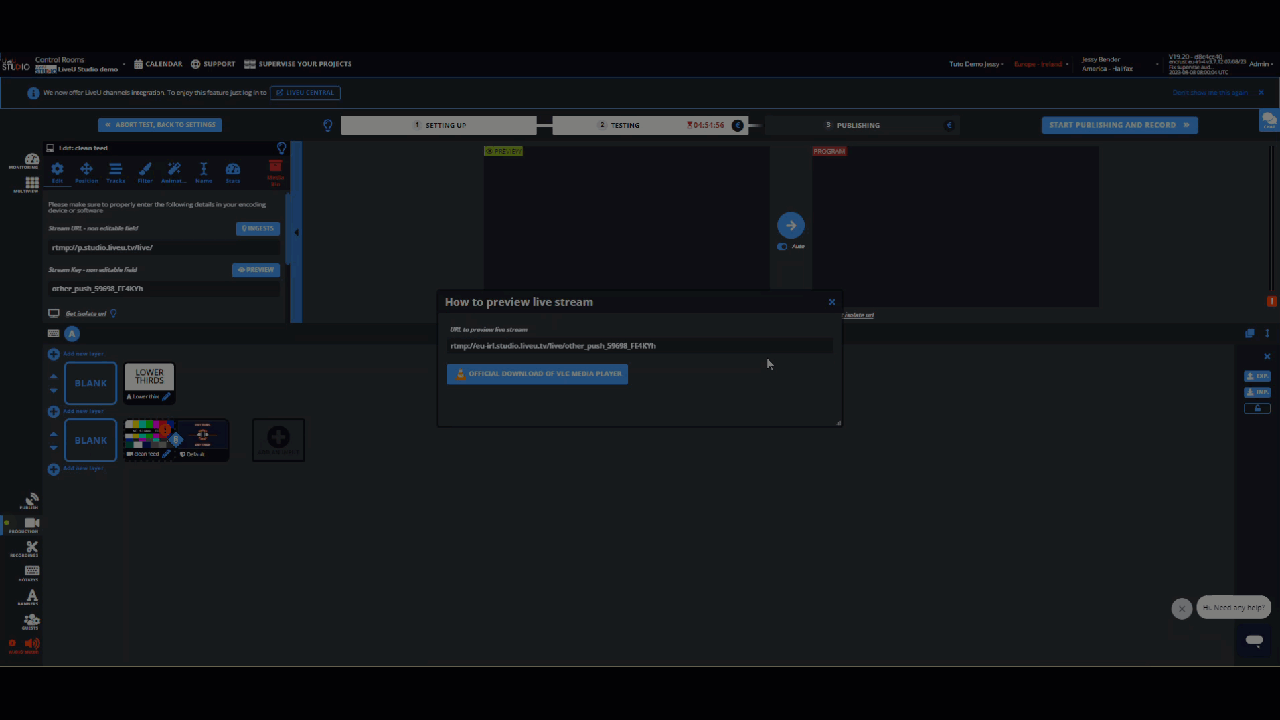Image resolution: width=1280 pixels, height=720 pixels.
Task: Open the Guests sidebar panel
Action: tap(30, 621)
